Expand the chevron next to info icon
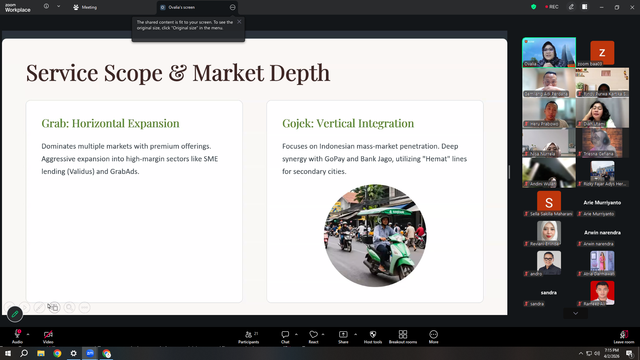This screenshot has height=360, width=640. click(58, 7)
